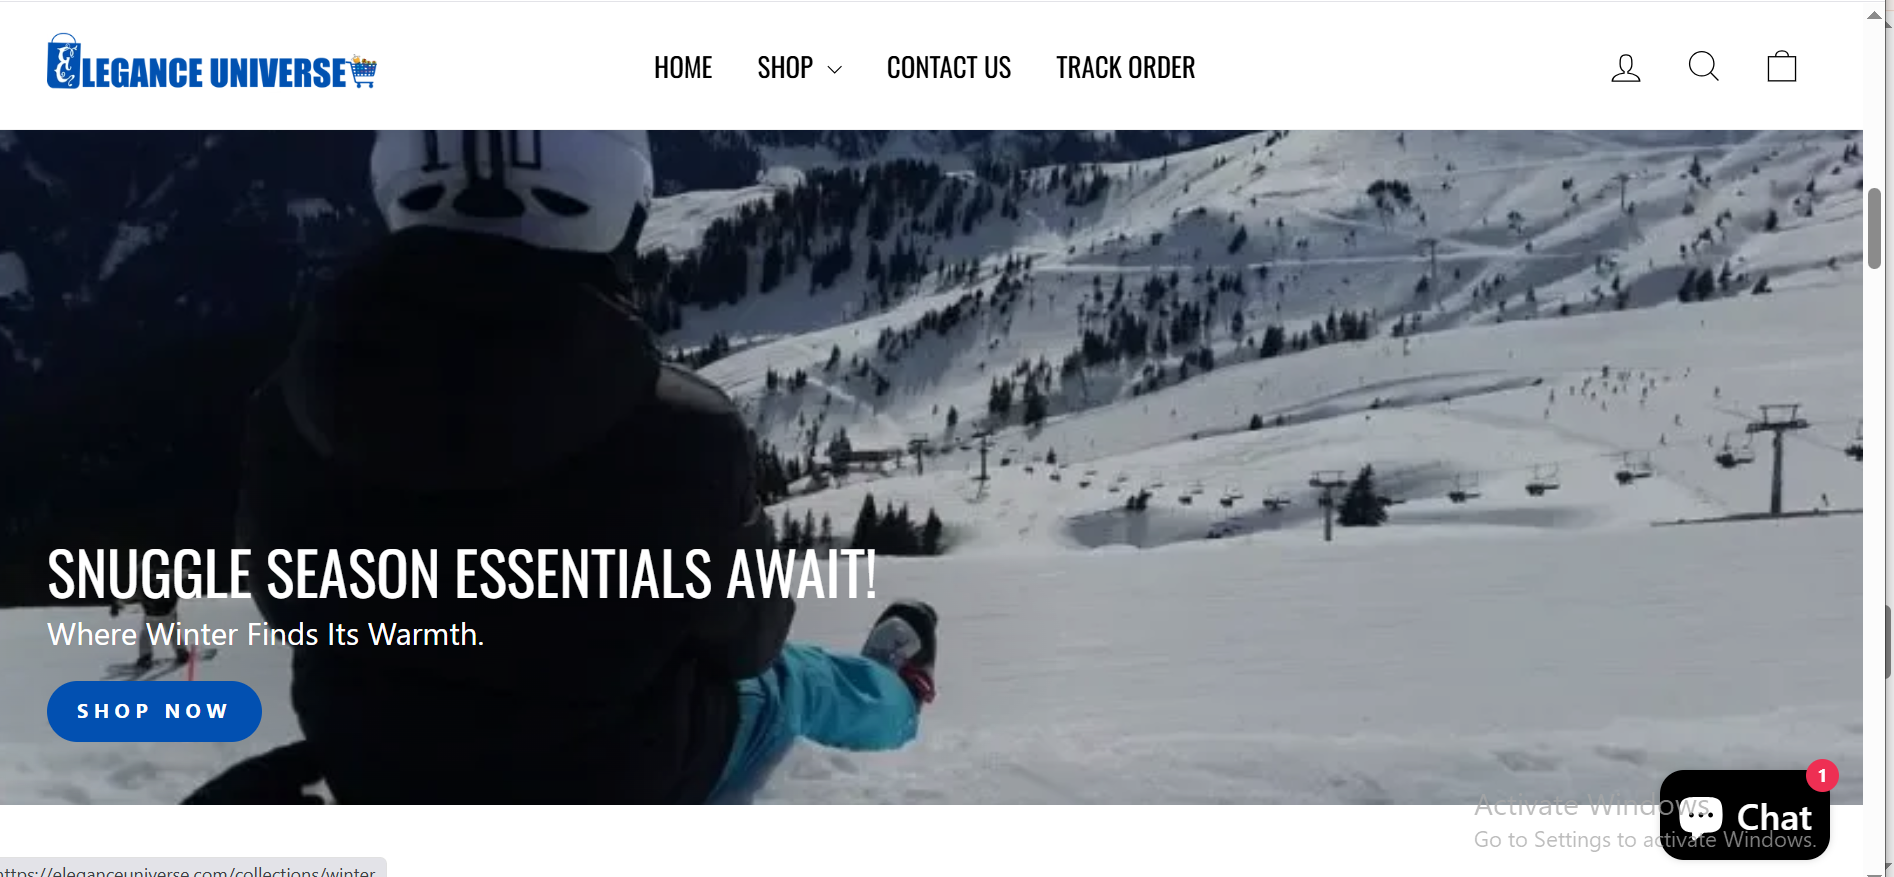Click the browser scrollbar up arrow
The image size is (1894, 877).
[x=1874, y=14]
